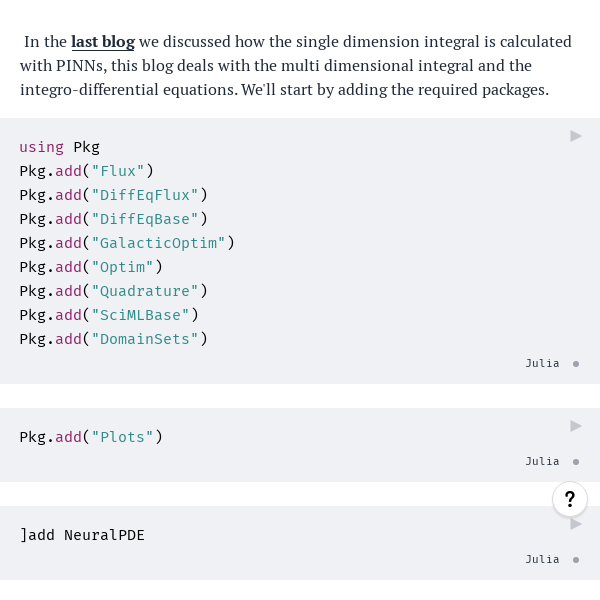The width and height of the screenshot is (600, 600).
Task: Click status dot of Plots cell
Action: coord(576,462)
